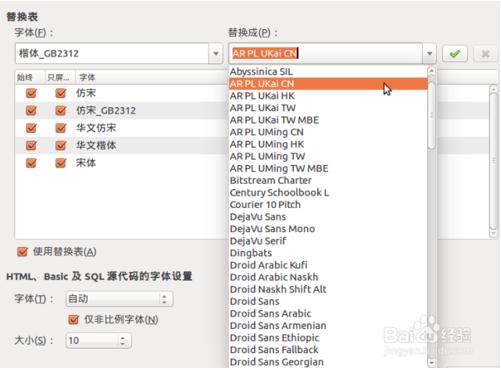Toggle 始终 checkbox for 华文仿宋 row

31,128
